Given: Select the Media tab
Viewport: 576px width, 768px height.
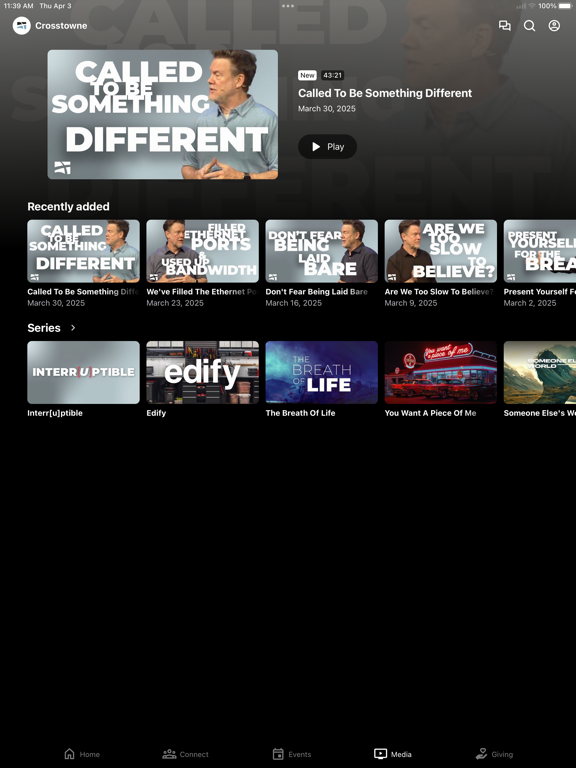Looking at the screenshot, I should 393,754.
